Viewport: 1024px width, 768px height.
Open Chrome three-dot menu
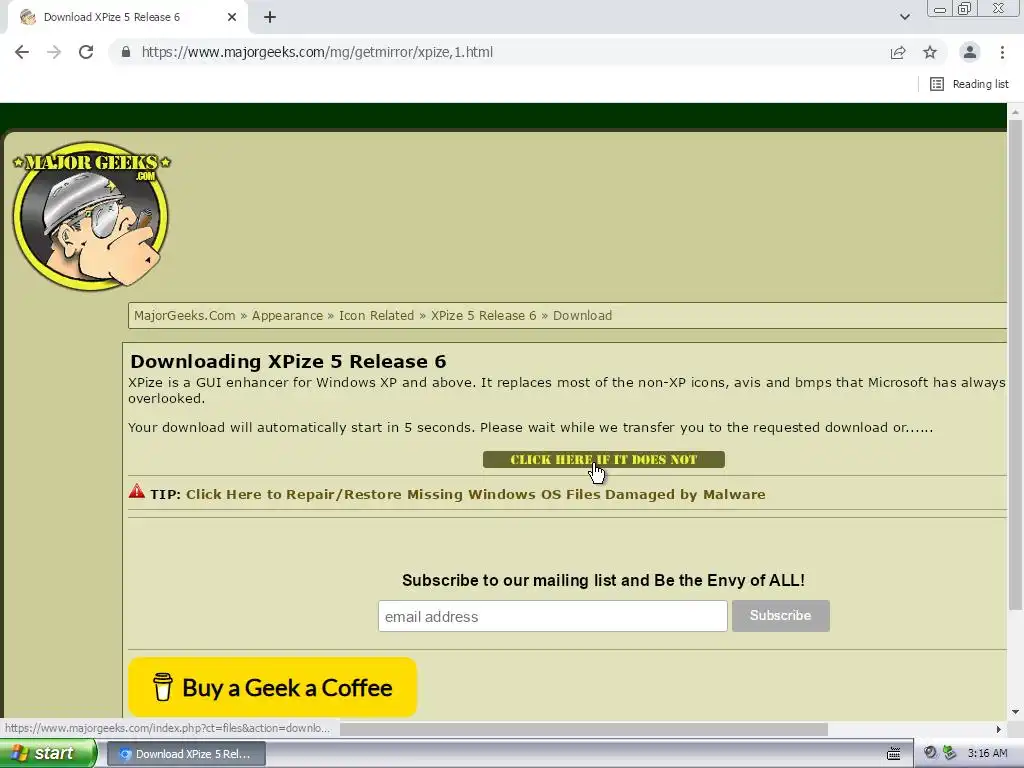coord(1002,52)
